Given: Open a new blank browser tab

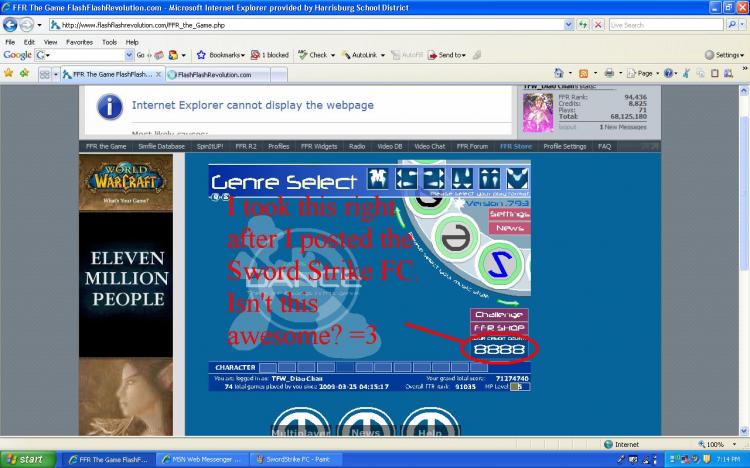Looking at the screenshot, I should (x=279, y=75).
